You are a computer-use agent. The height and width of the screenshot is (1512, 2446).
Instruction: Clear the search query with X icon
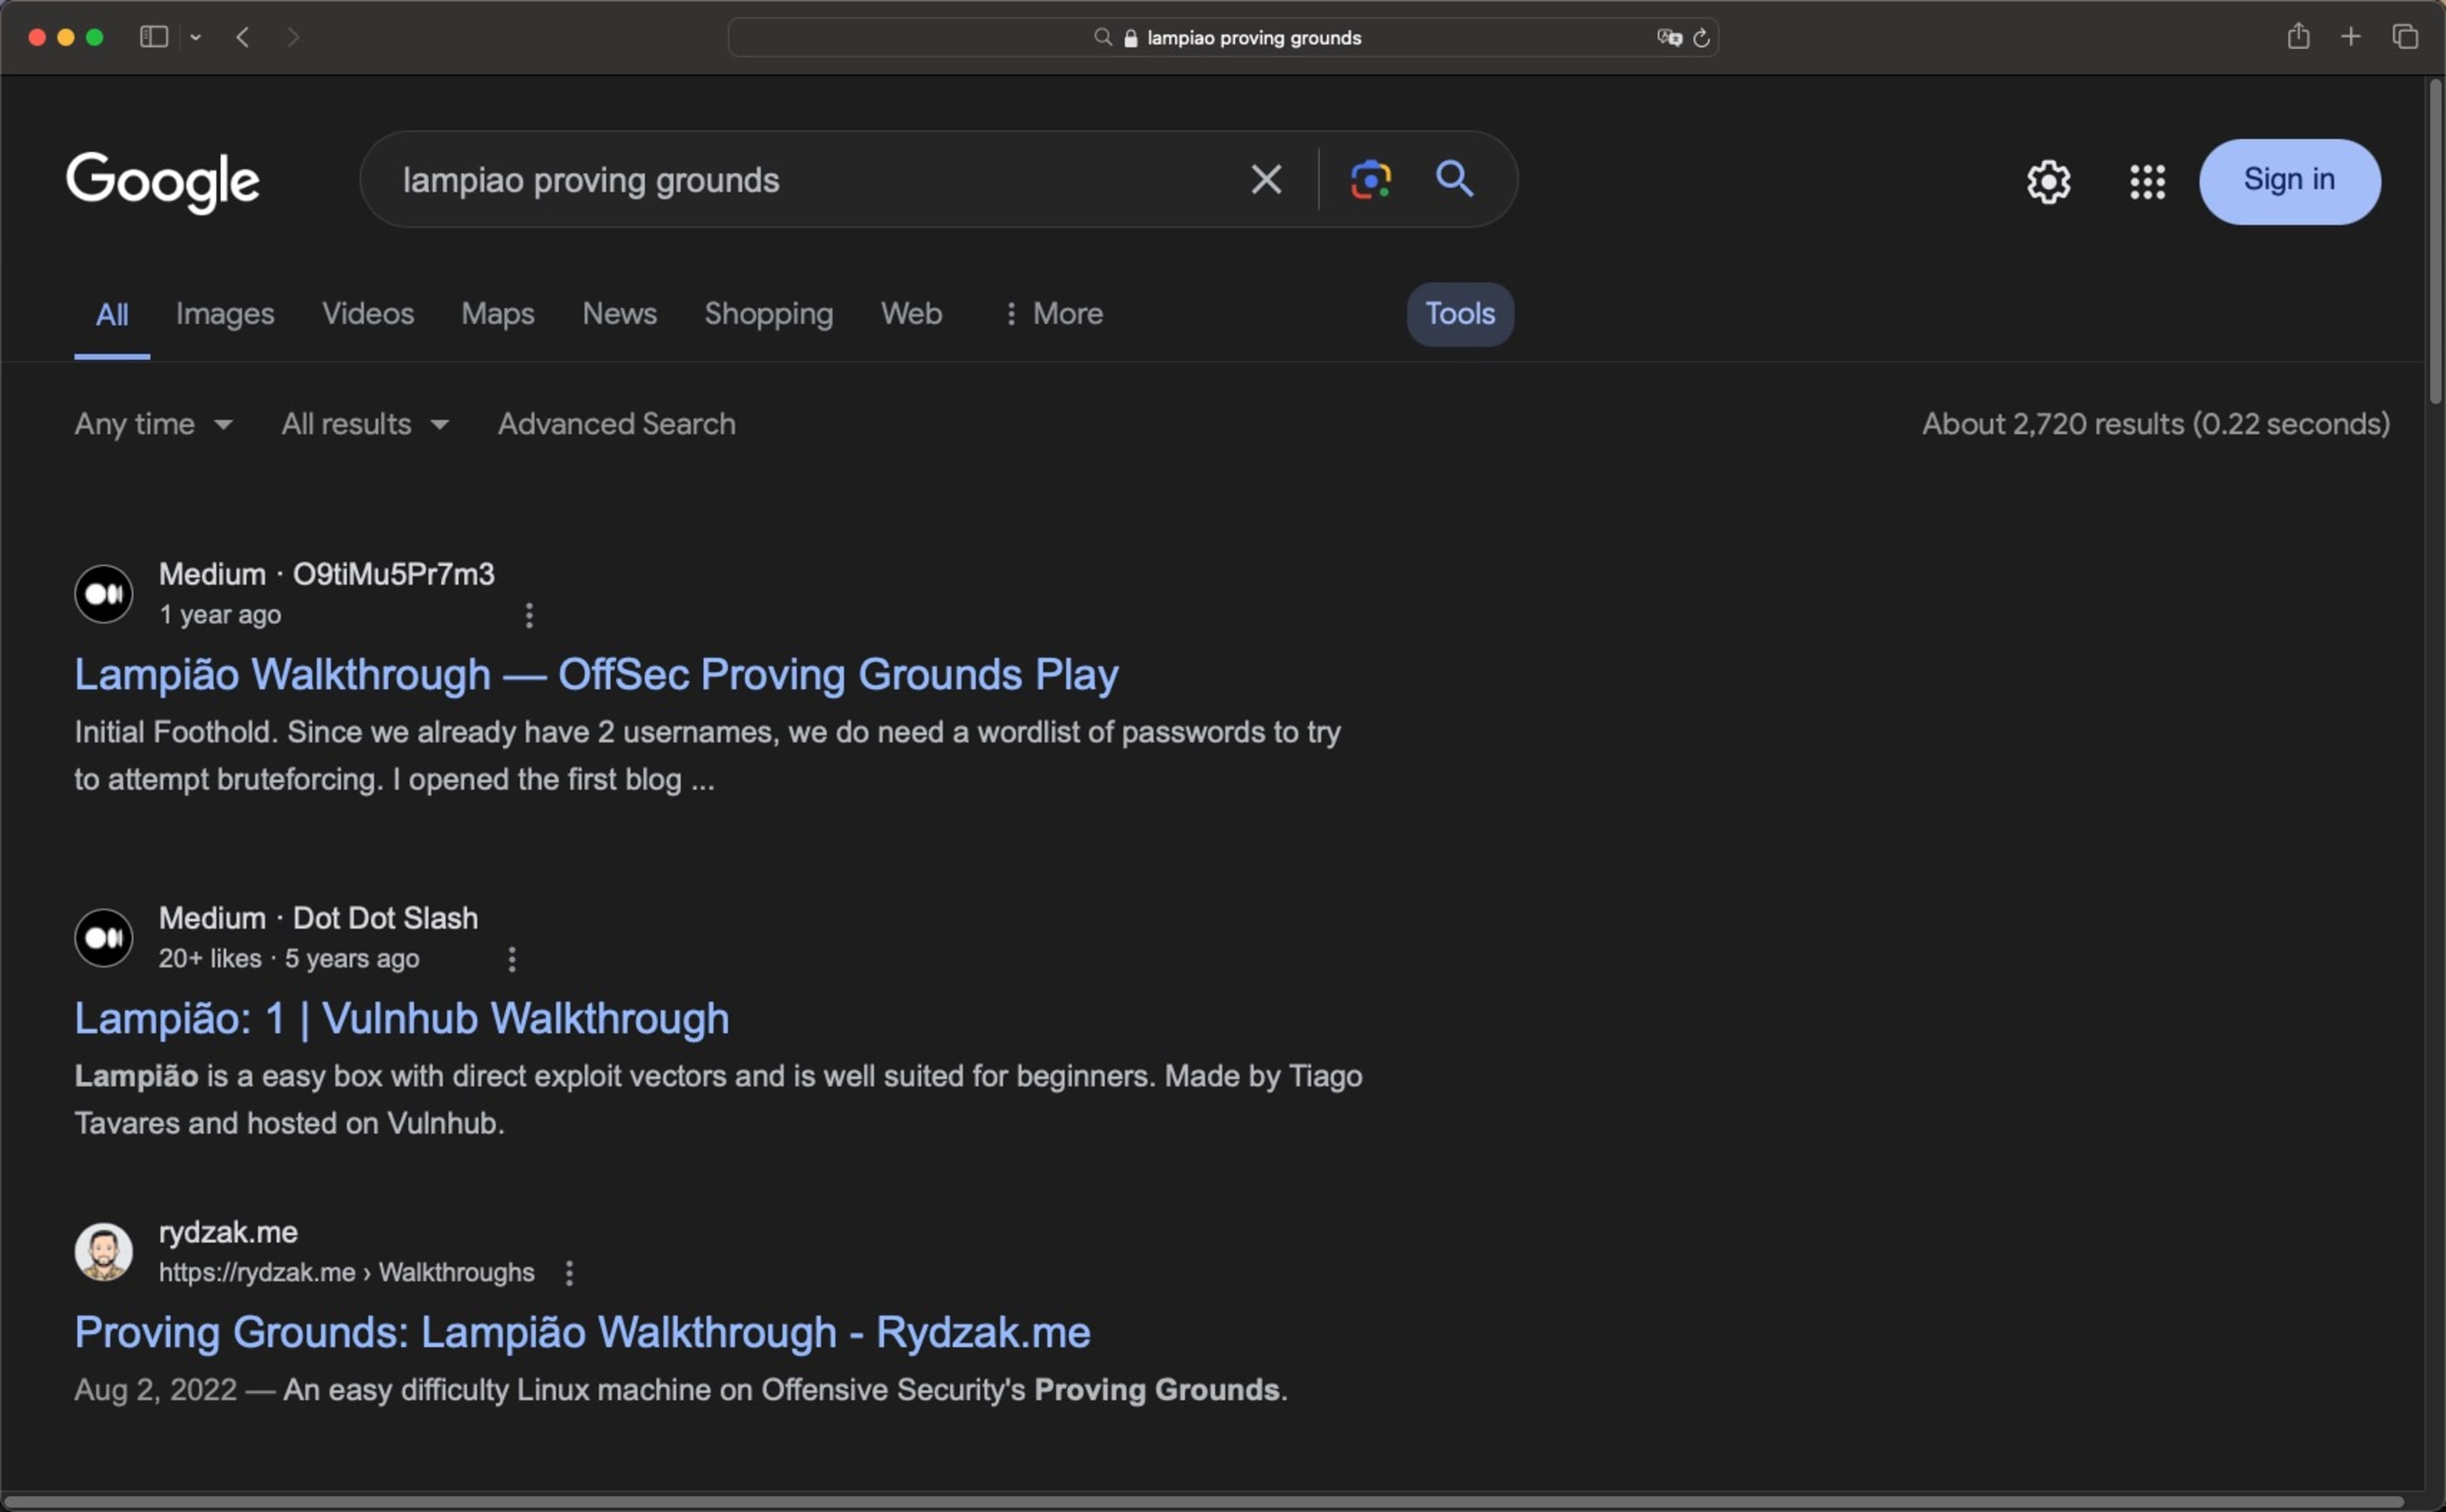coord(1266,180)
